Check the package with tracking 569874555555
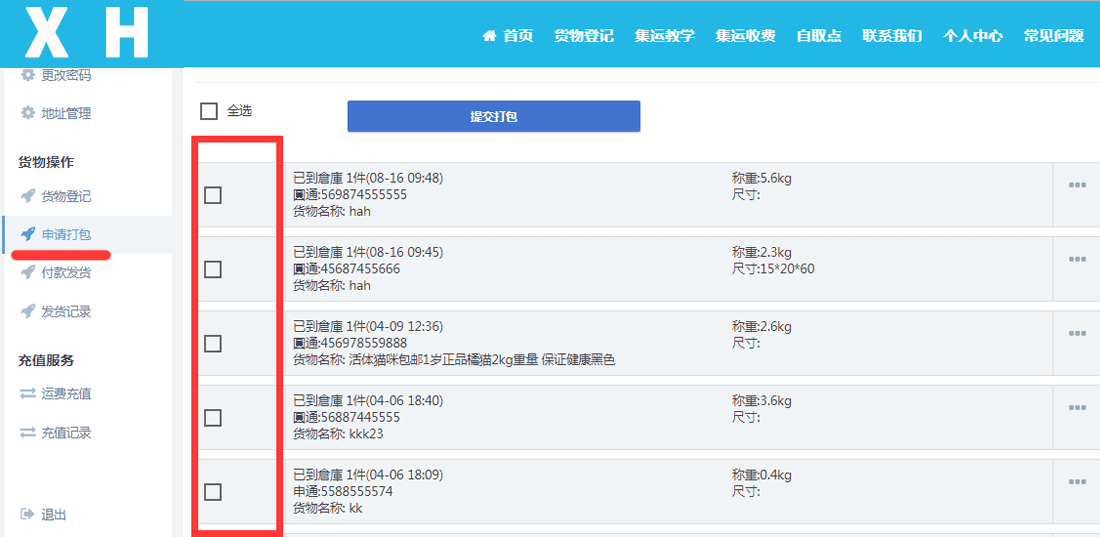This screenshot has width=1100, height=537. [x=213, y=195]
